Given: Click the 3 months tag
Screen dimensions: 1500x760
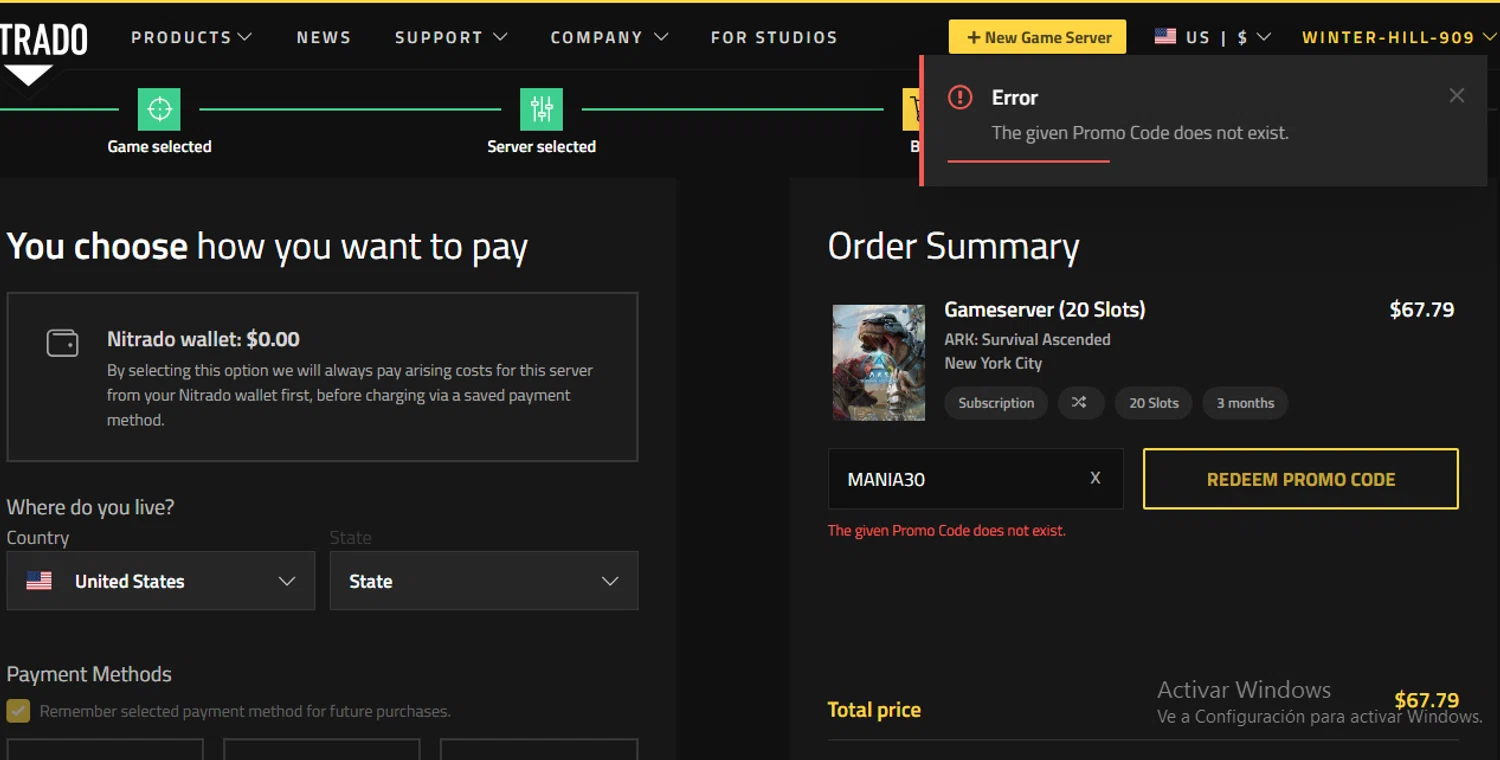Looking at the screenshot, I should point(1245,403).
